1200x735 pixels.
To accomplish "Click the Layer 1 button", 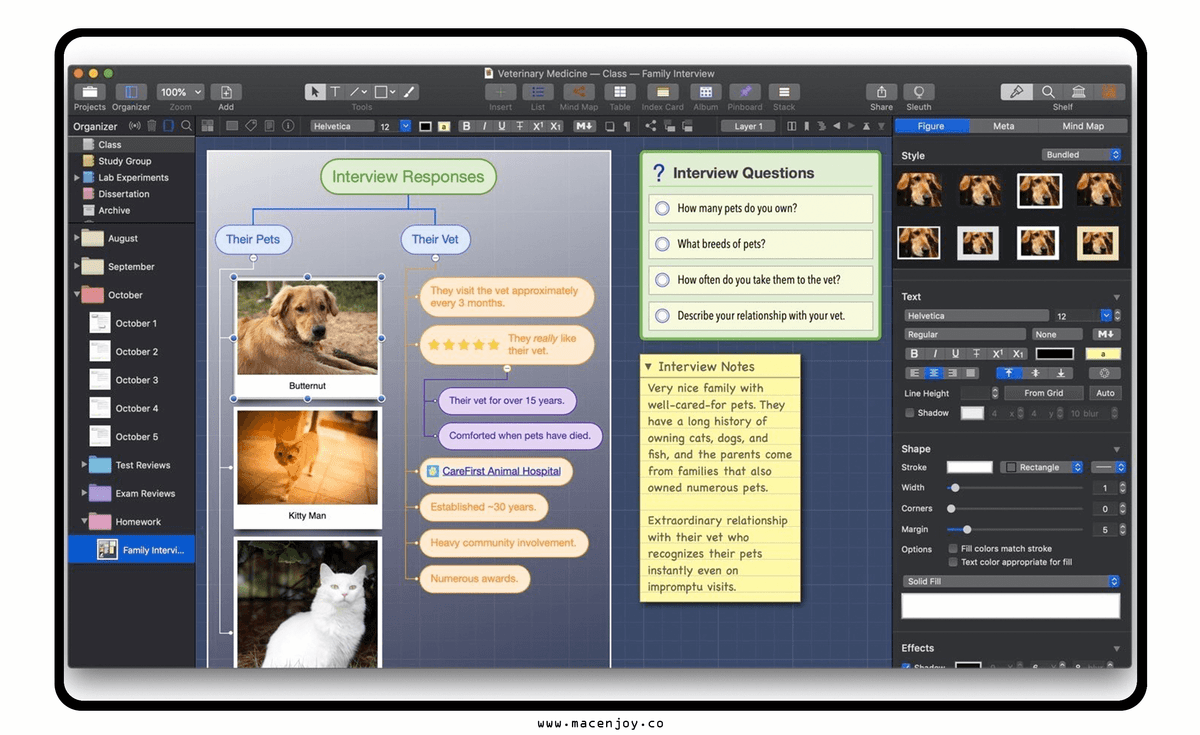I will pyautogui.click(x=748, y=126).
